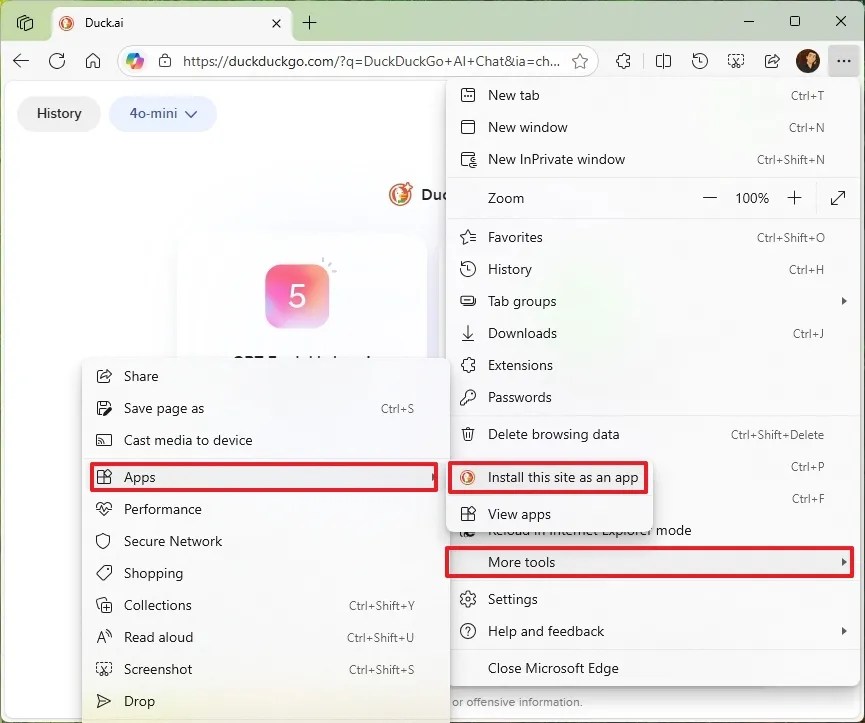This screenshot has width=865, height=723.
Task: Launch the web capture scissors icon
Action: [736, 61]
